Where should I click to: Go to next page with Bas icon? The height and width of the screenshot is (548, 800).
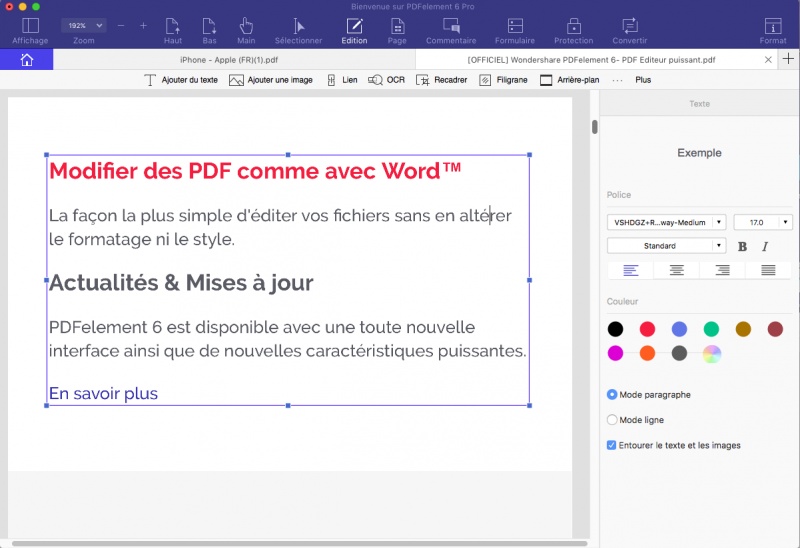(x=209, y=26)
